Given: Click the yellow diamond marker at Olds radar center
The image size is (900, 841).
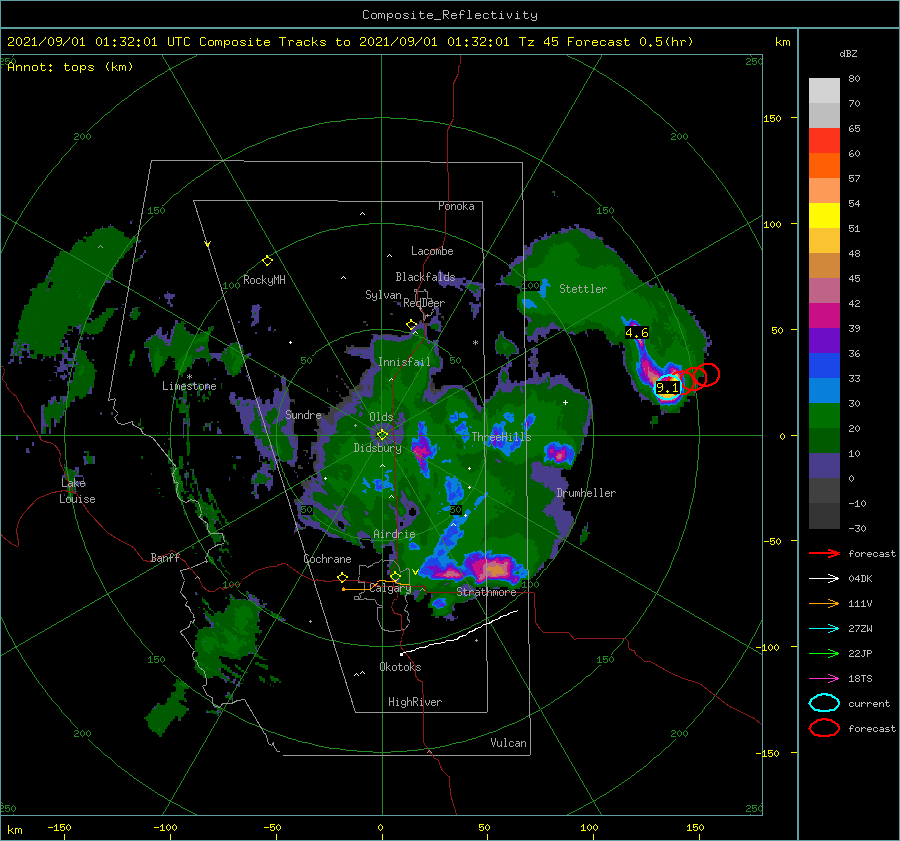Looking at the screenshot, I should pos(382,435).
